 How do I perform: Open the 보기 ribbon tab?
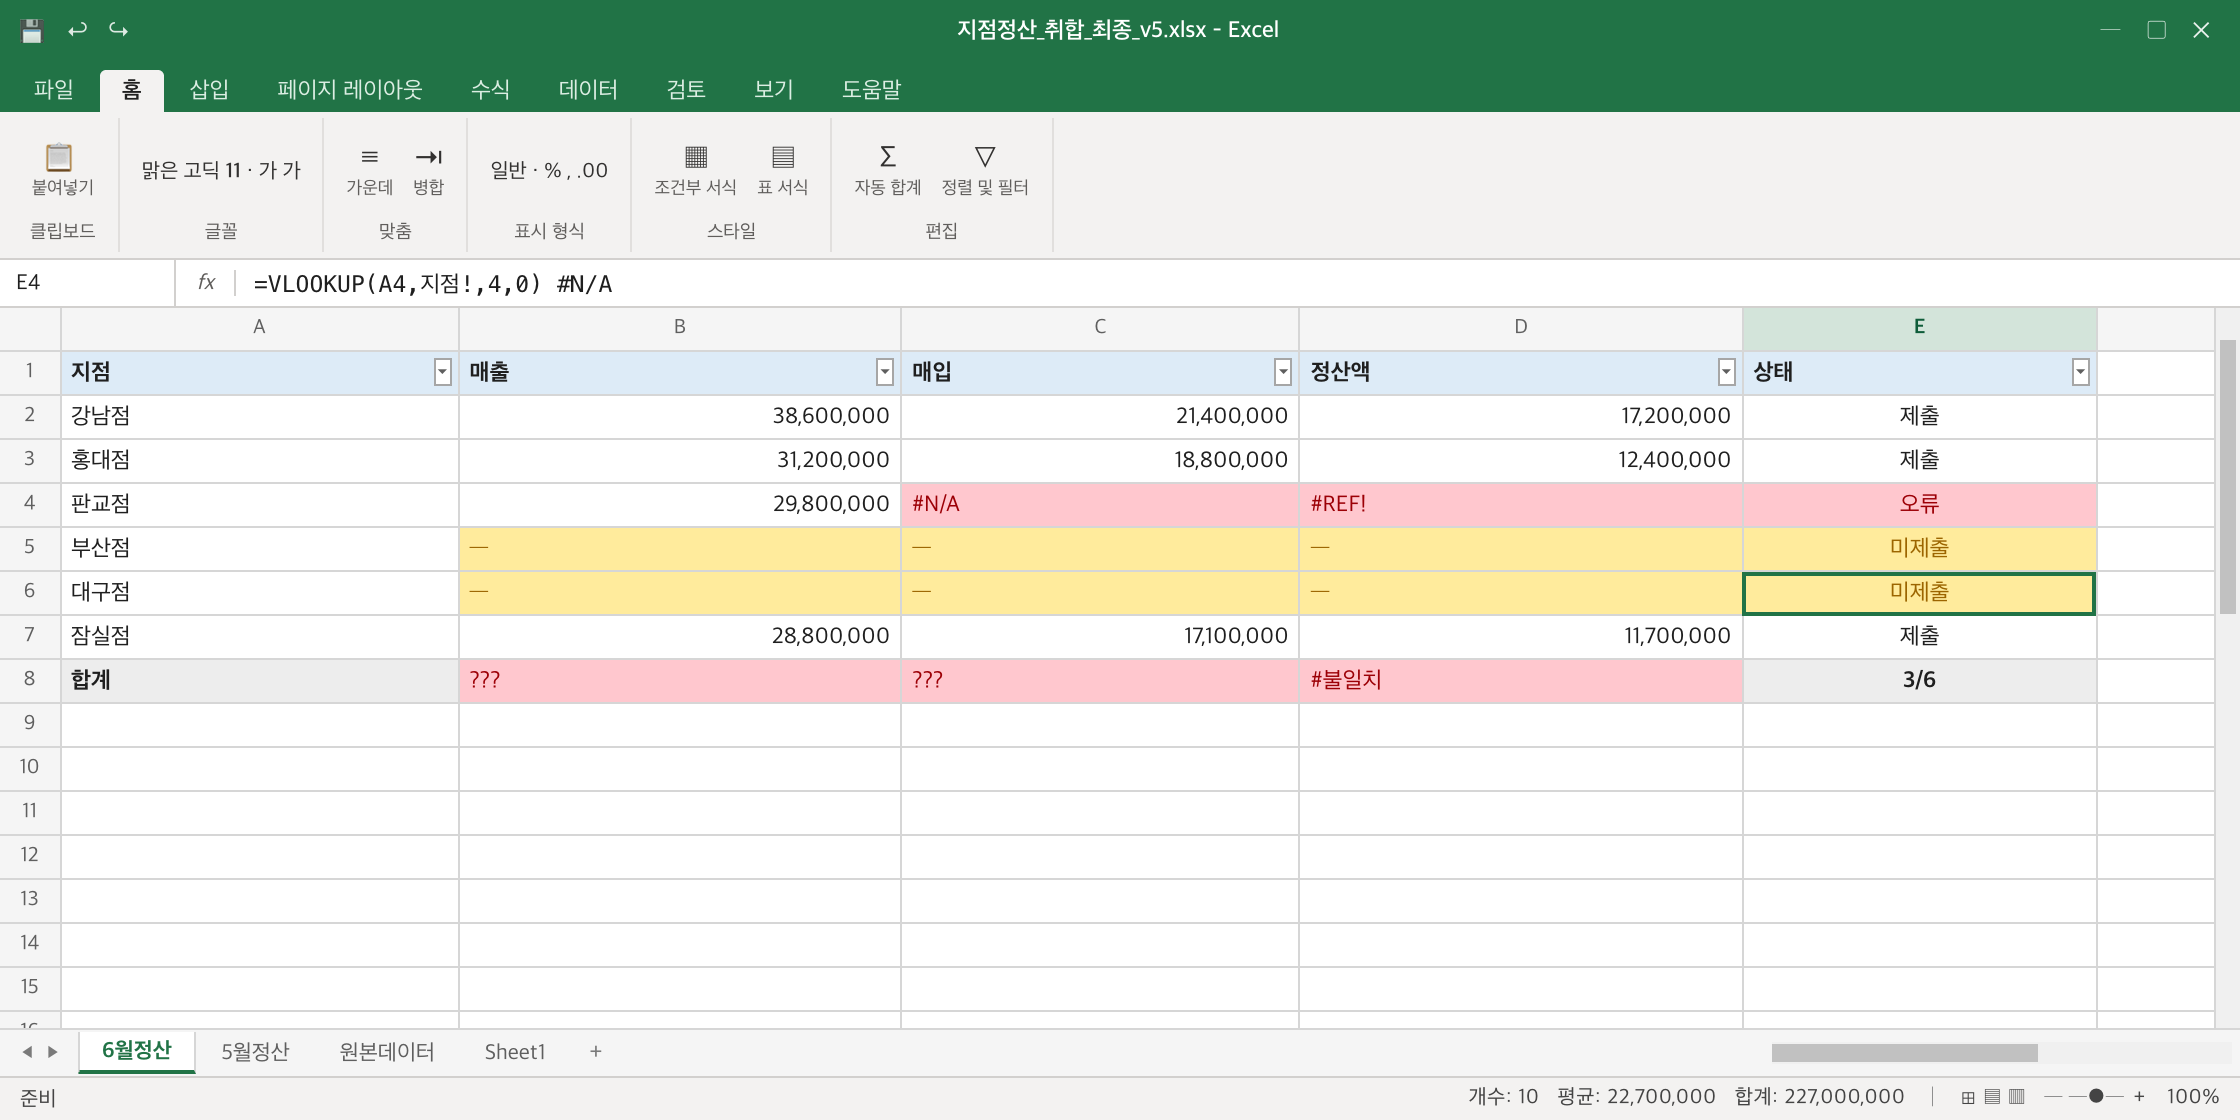point(773,90)
